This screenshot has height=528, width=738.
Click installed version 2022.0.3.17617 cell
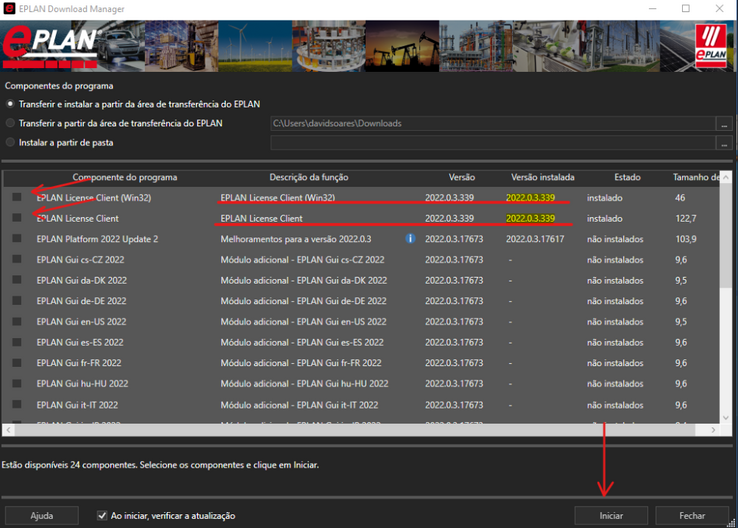pyautogui.click(x=535, y=239)
